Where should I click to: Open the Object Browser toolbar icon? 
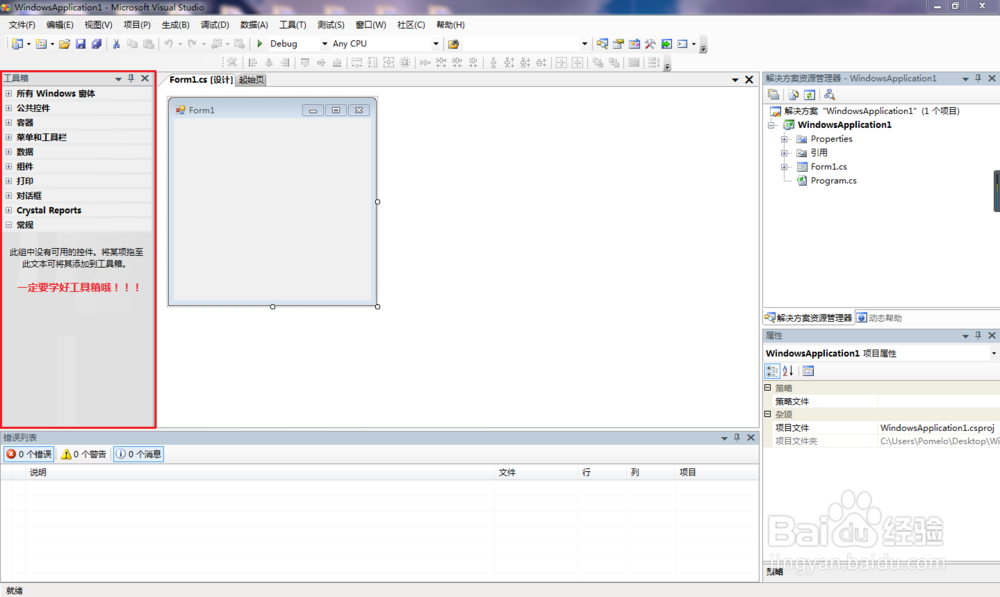tap(634, 44)
